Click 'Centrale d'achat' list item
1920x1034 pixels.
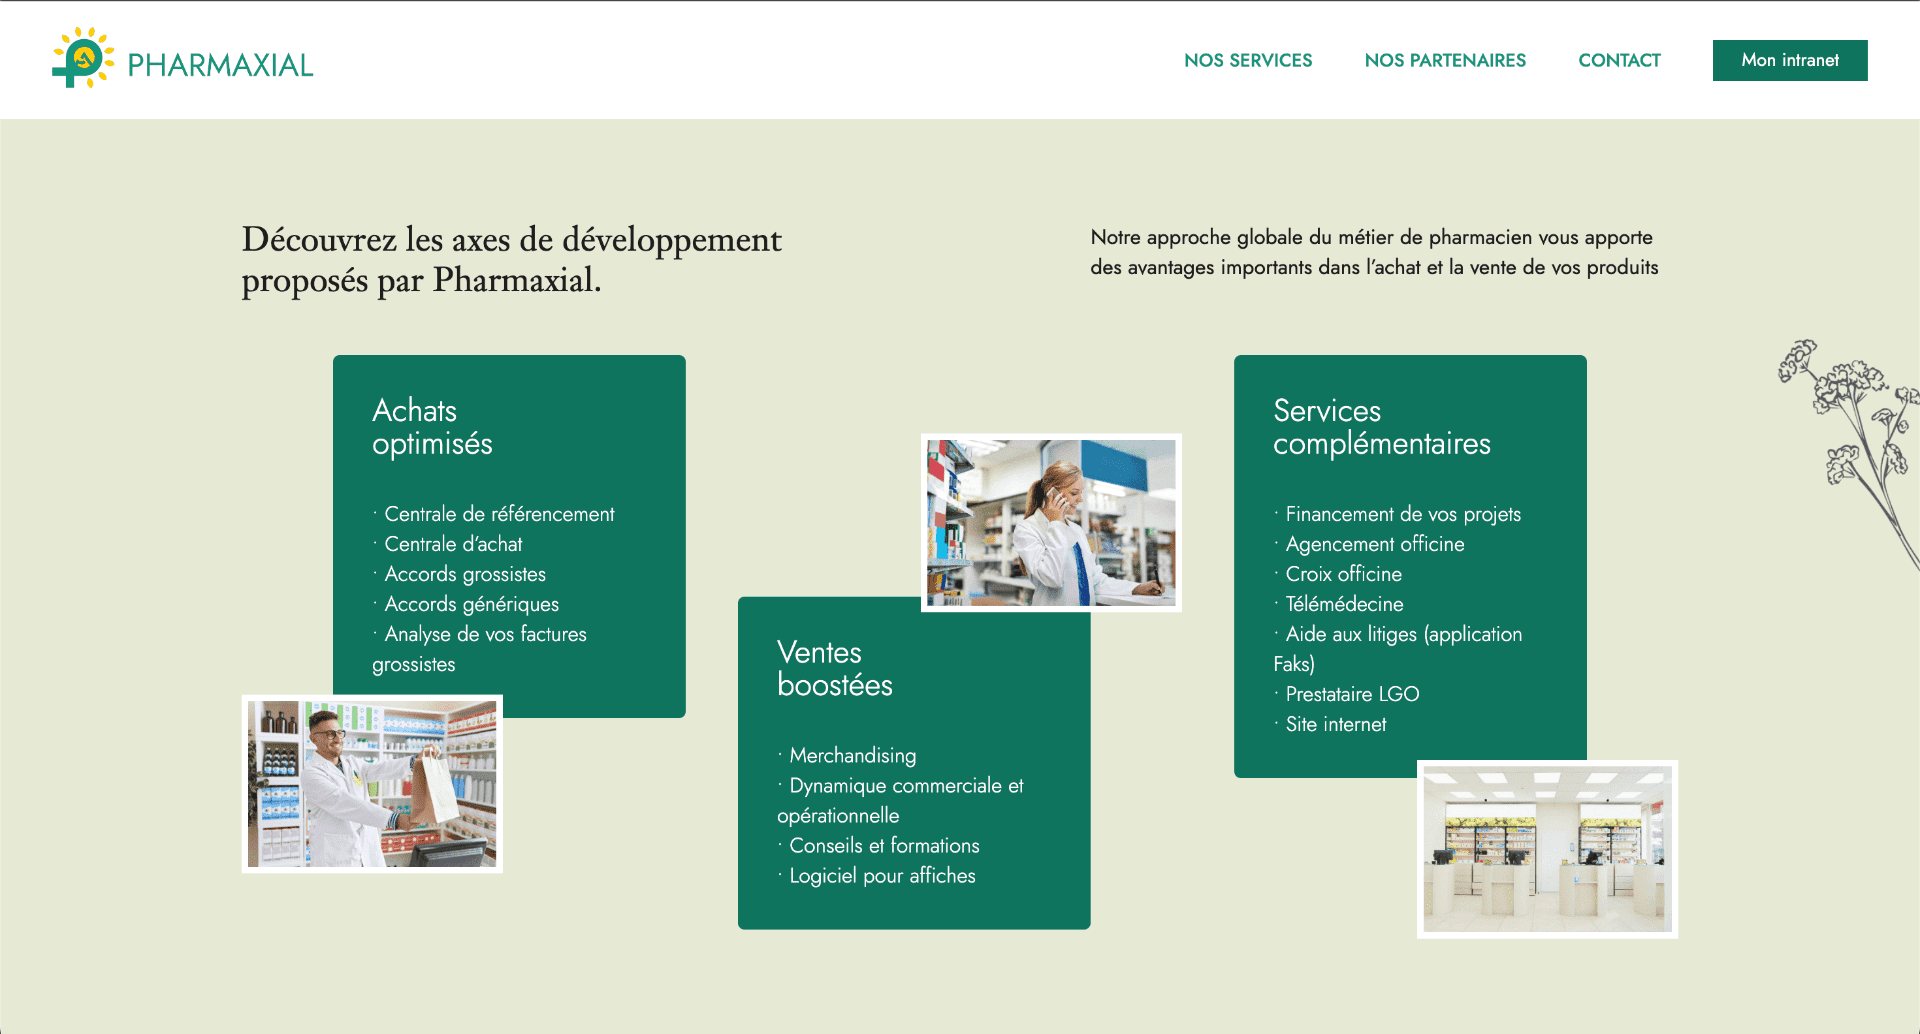point(453,544)
